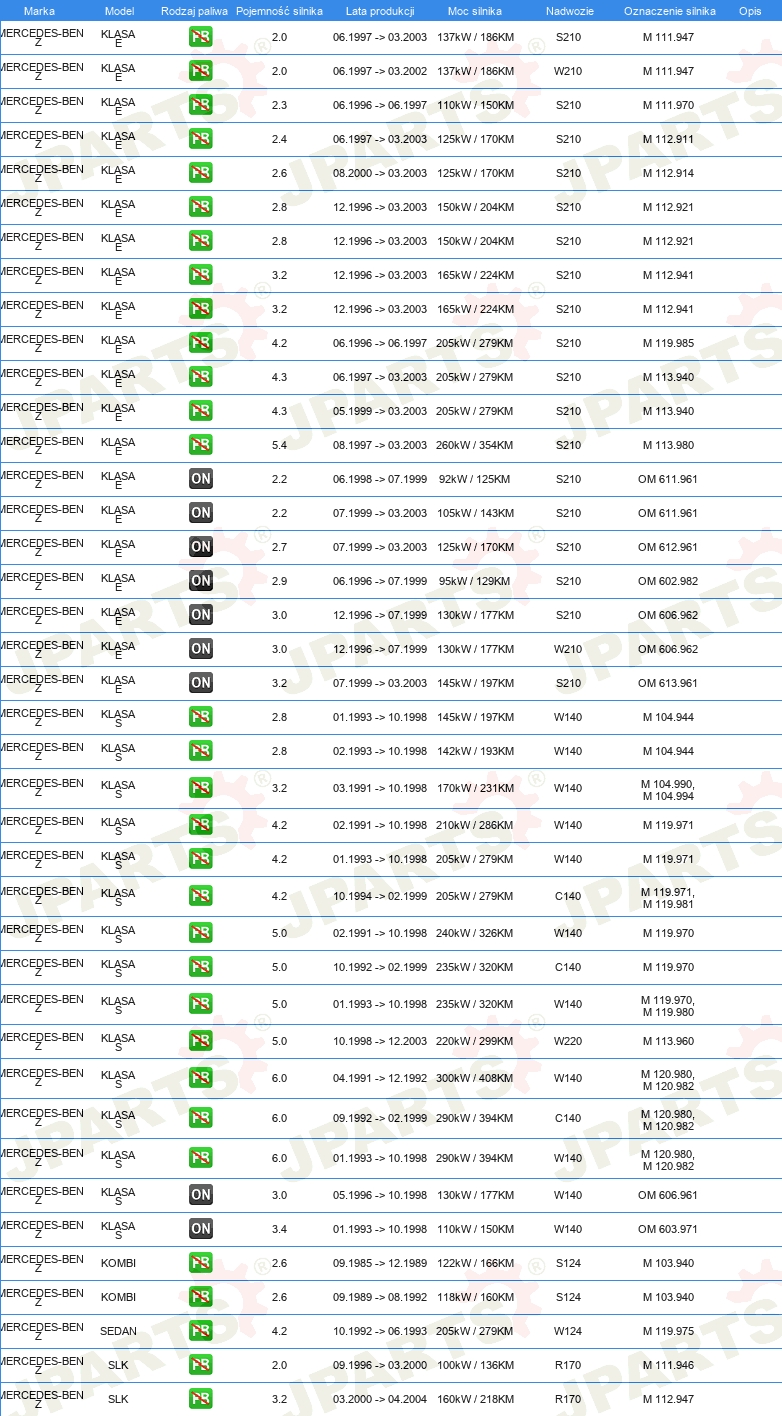Click the 260kW / 354KM power cell

475,445
